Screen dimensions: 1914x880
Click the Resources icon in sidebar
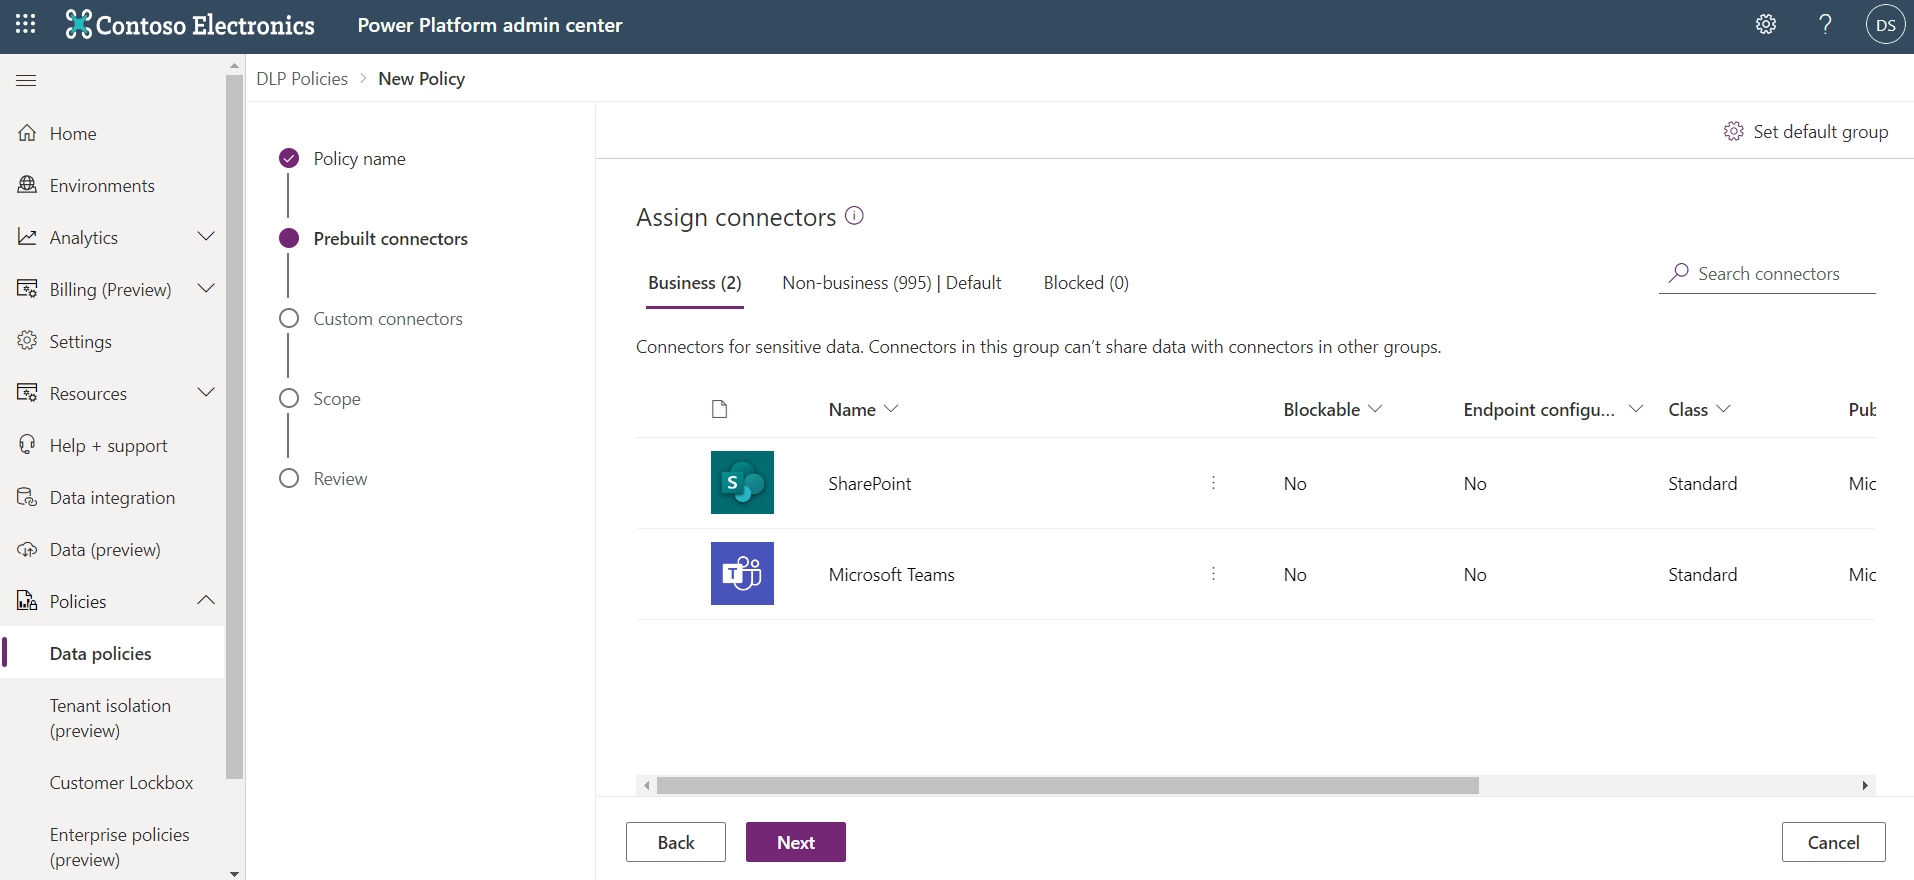tap(28, 393)
